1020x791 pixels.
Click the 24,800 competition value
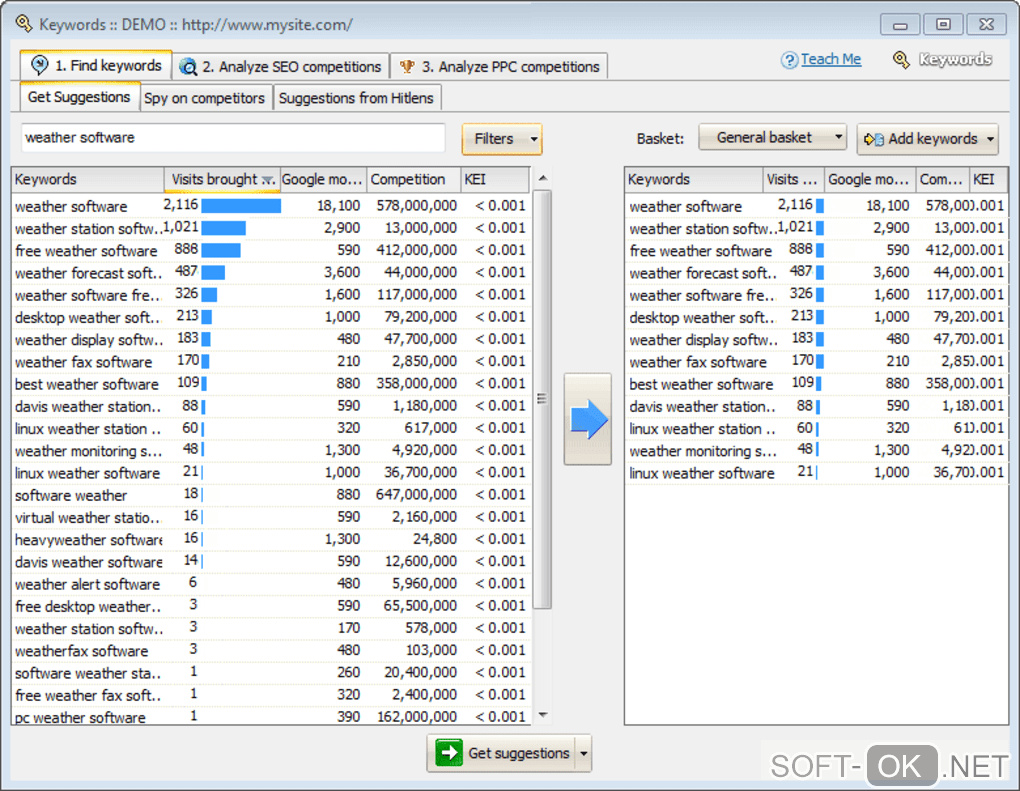(x=435, y=539)
